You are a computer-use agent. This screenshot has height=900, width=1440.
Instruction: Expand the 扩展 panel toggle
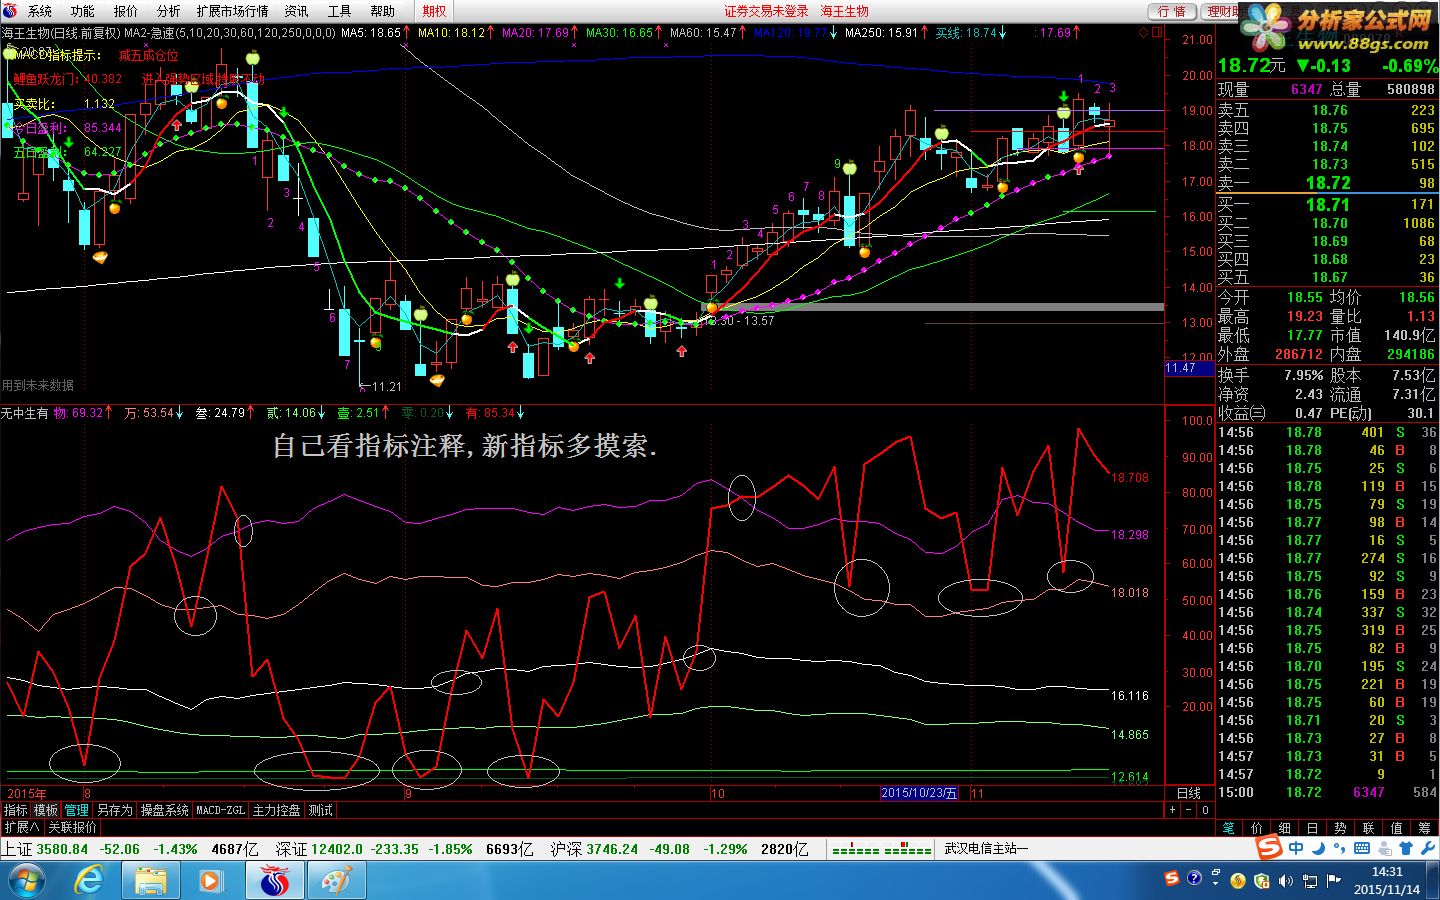[x=21, y=827]
